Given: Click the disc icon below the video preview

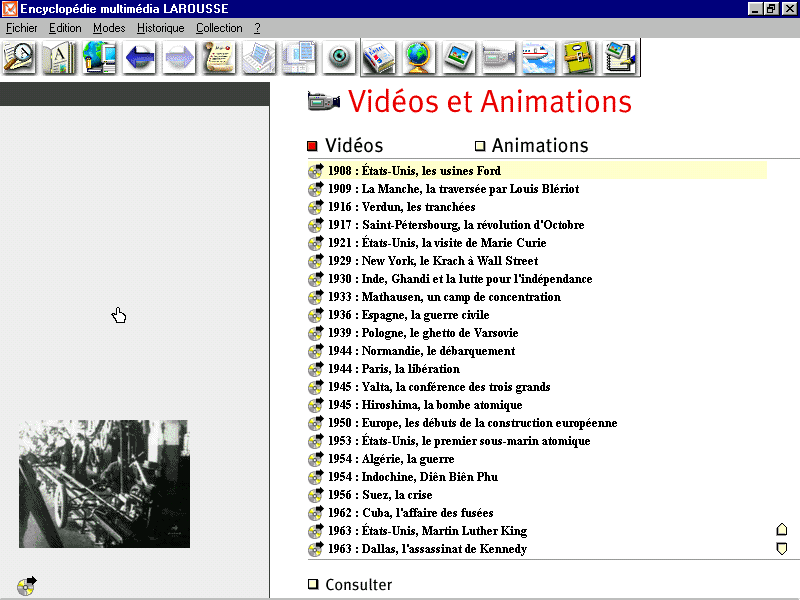Looking at the screenshot, I should point(27,586).
